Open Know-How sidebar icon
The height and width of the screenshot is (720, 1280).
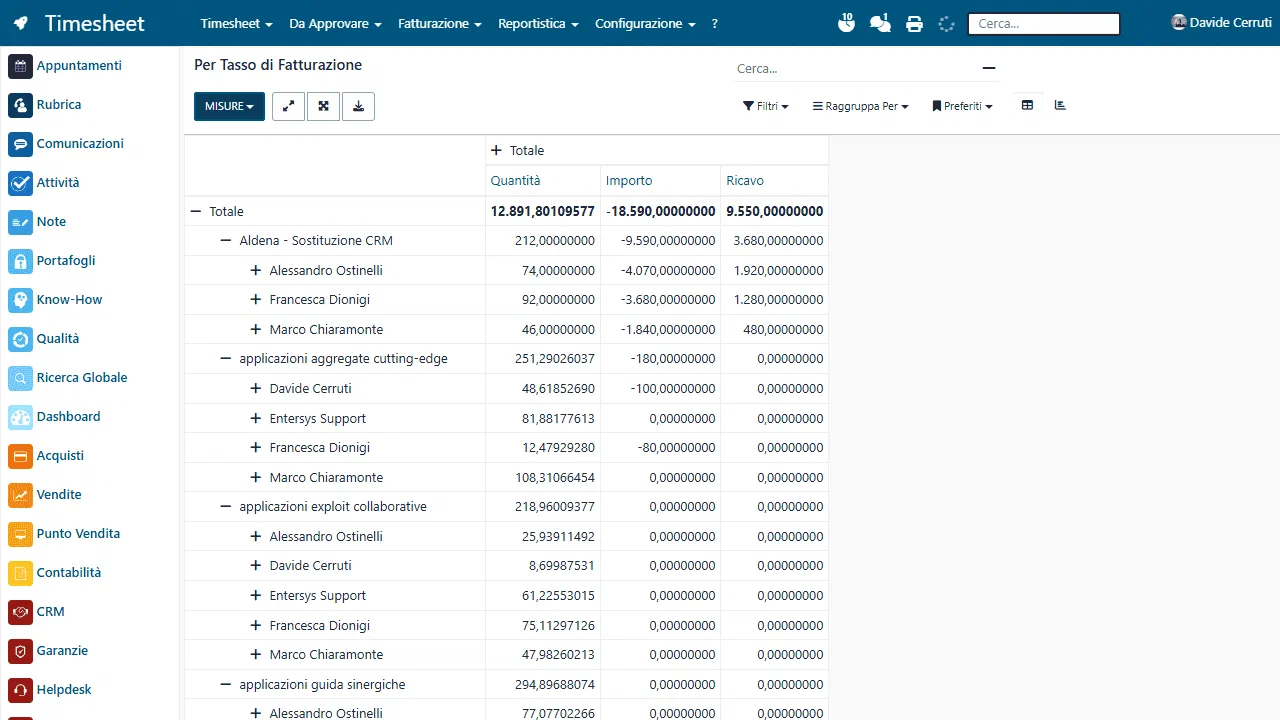20,300
